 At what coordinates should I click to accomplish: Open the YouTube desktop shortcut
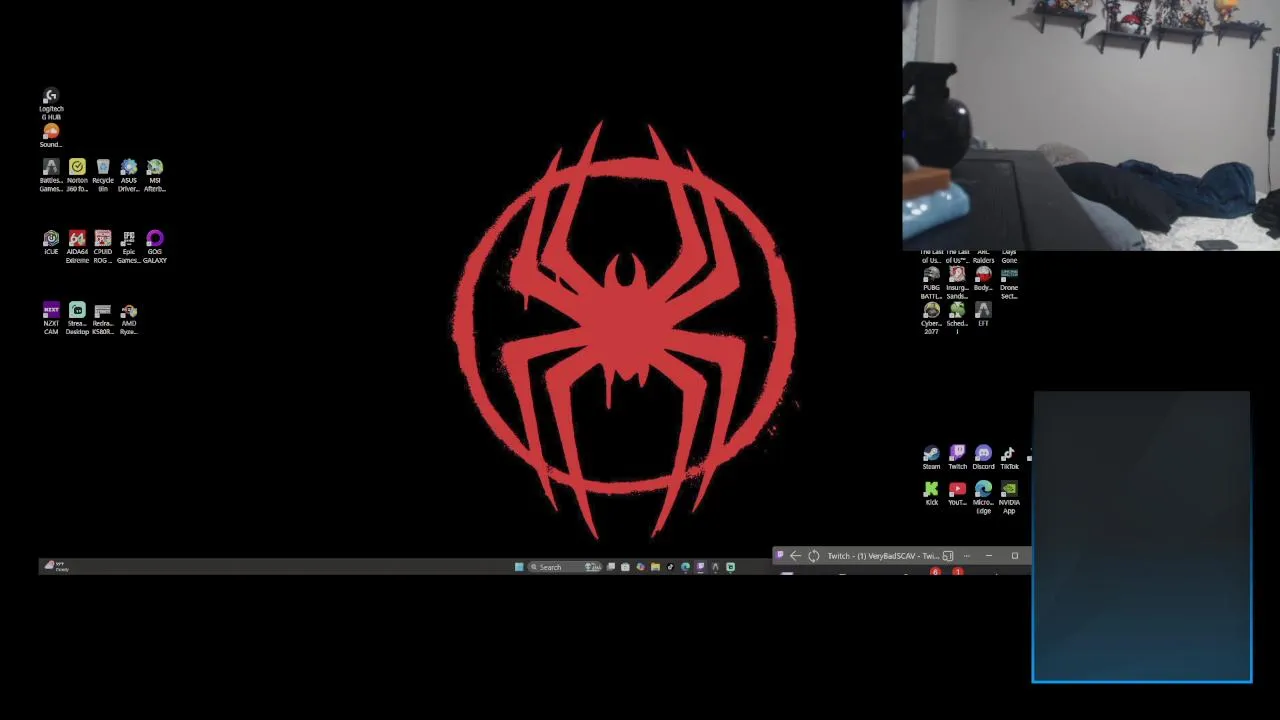(958, 494)
